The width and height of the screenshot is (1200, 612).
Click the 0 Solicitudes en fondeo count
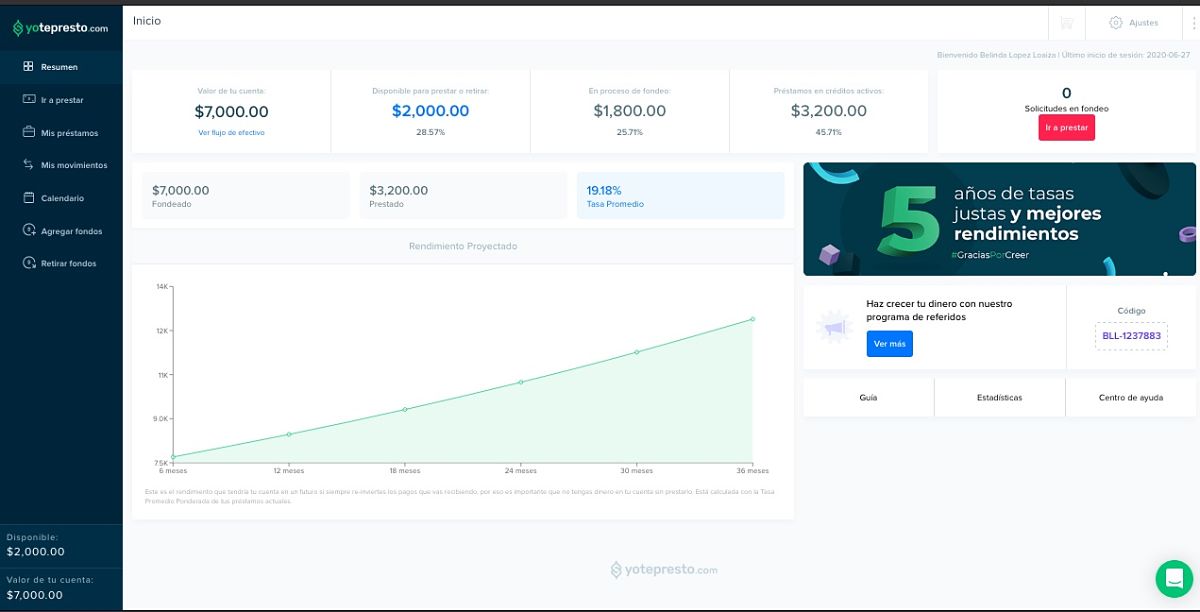pyautogui.click(x=1066, y=93)
